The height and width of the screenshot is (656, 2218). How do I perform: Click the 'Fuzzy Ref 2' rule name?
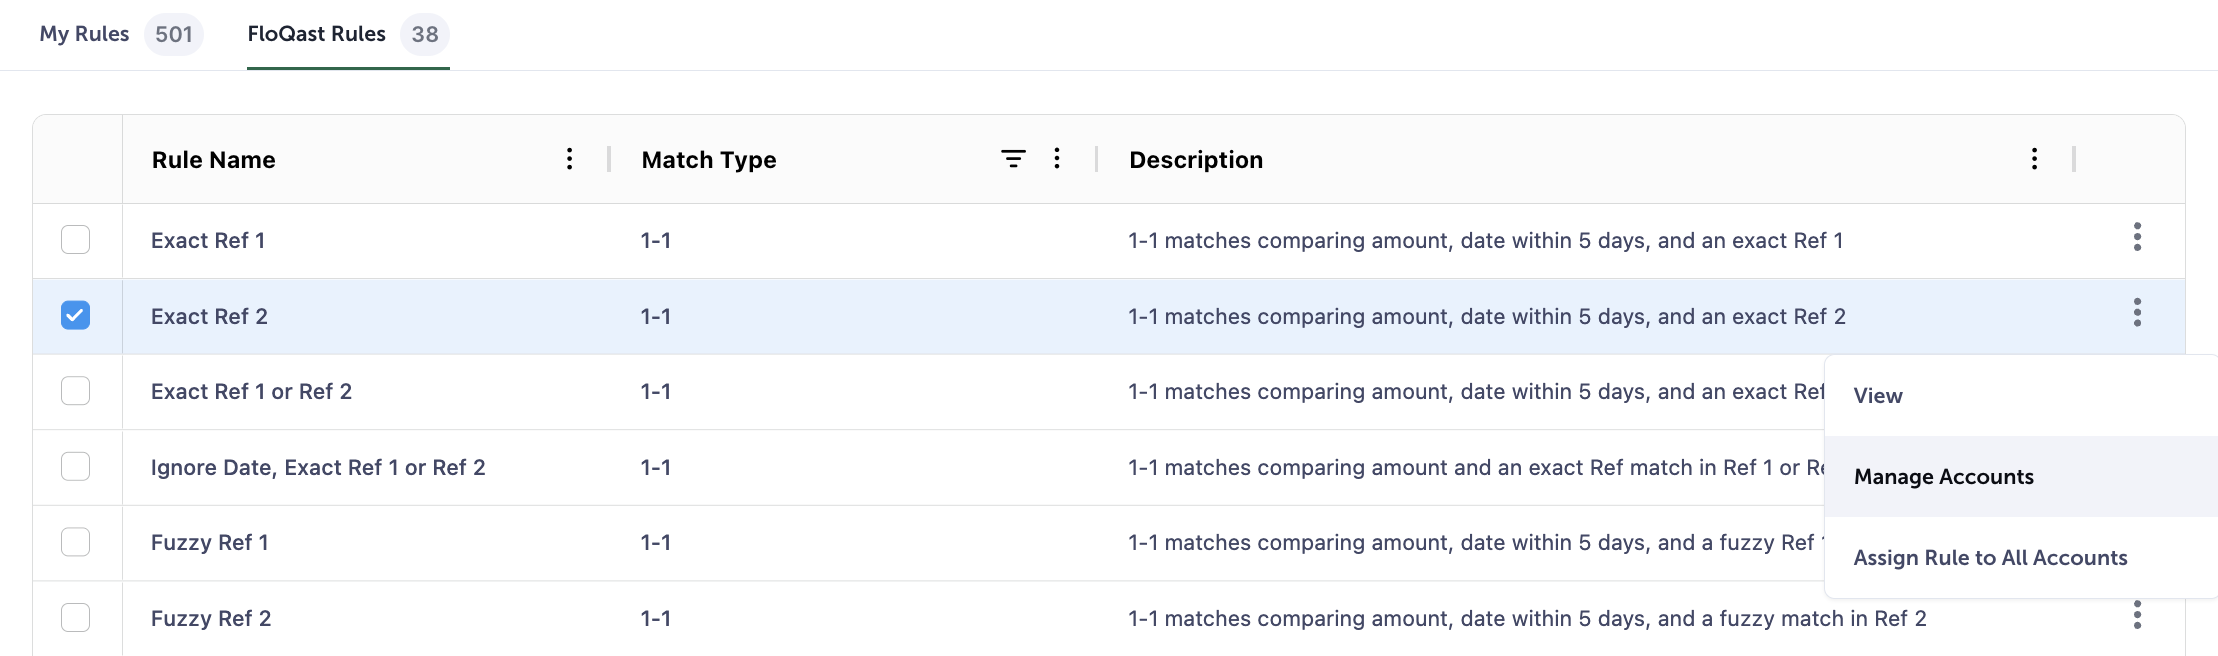[x=211, y=618]
